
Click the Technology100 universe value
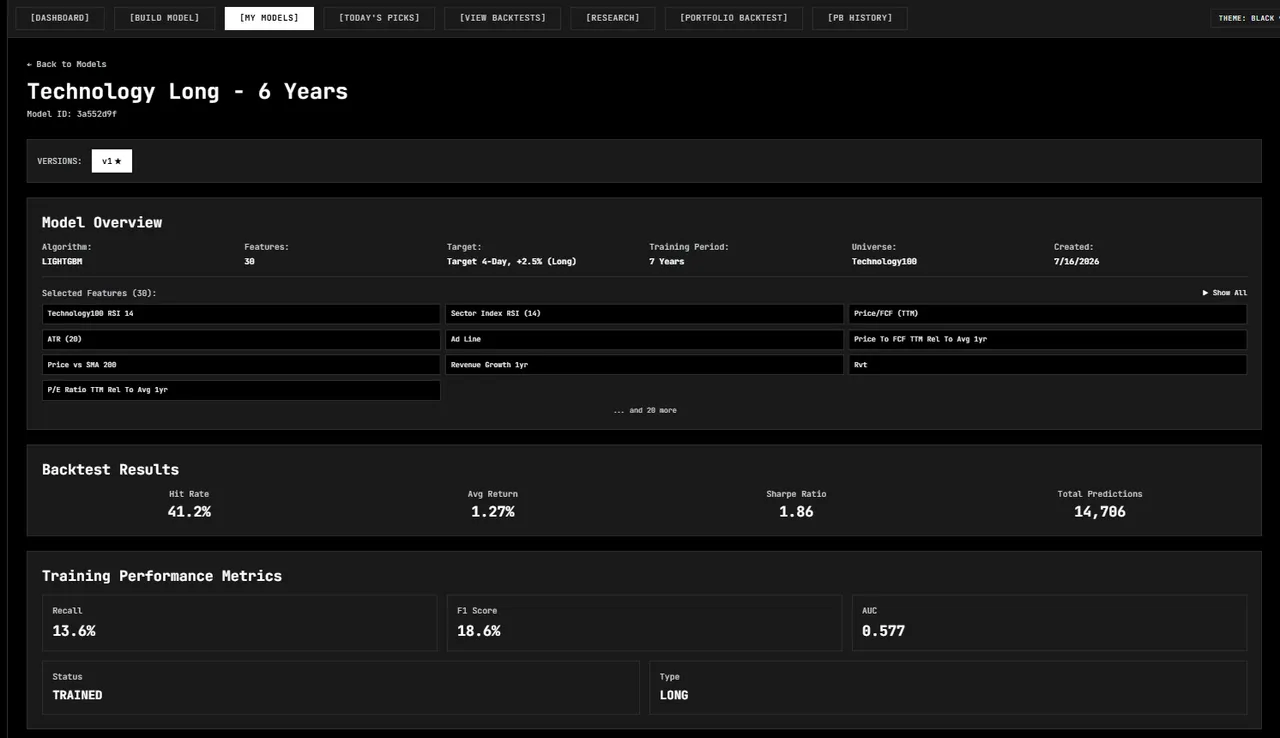[x=884, y=261]
